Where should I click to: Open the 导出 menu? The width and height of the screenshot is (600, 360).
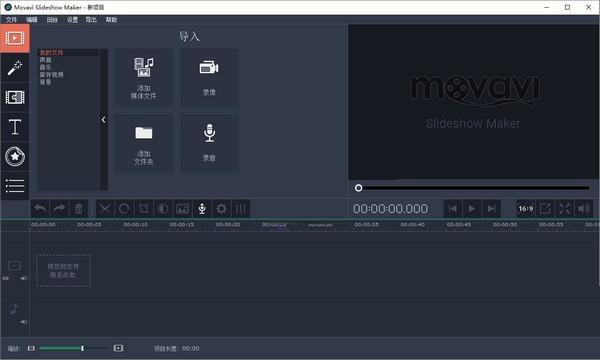91,20
